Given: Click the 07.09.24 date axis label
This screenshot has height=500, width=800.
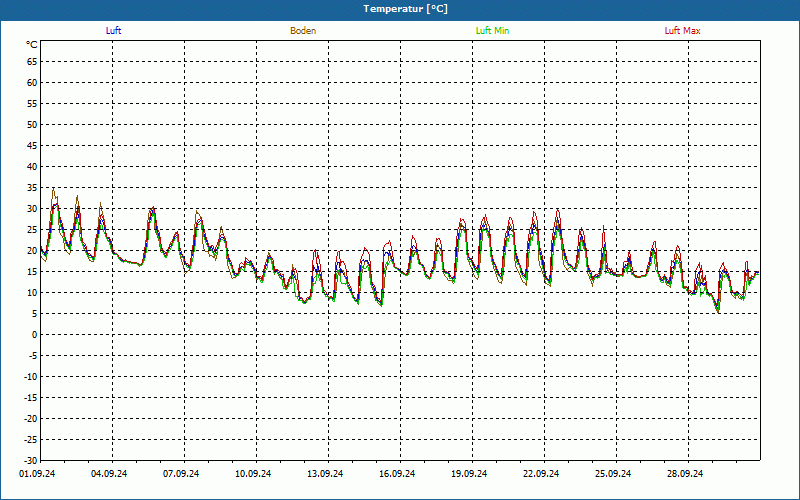Looking at the screenshot, I should (181, 474).
